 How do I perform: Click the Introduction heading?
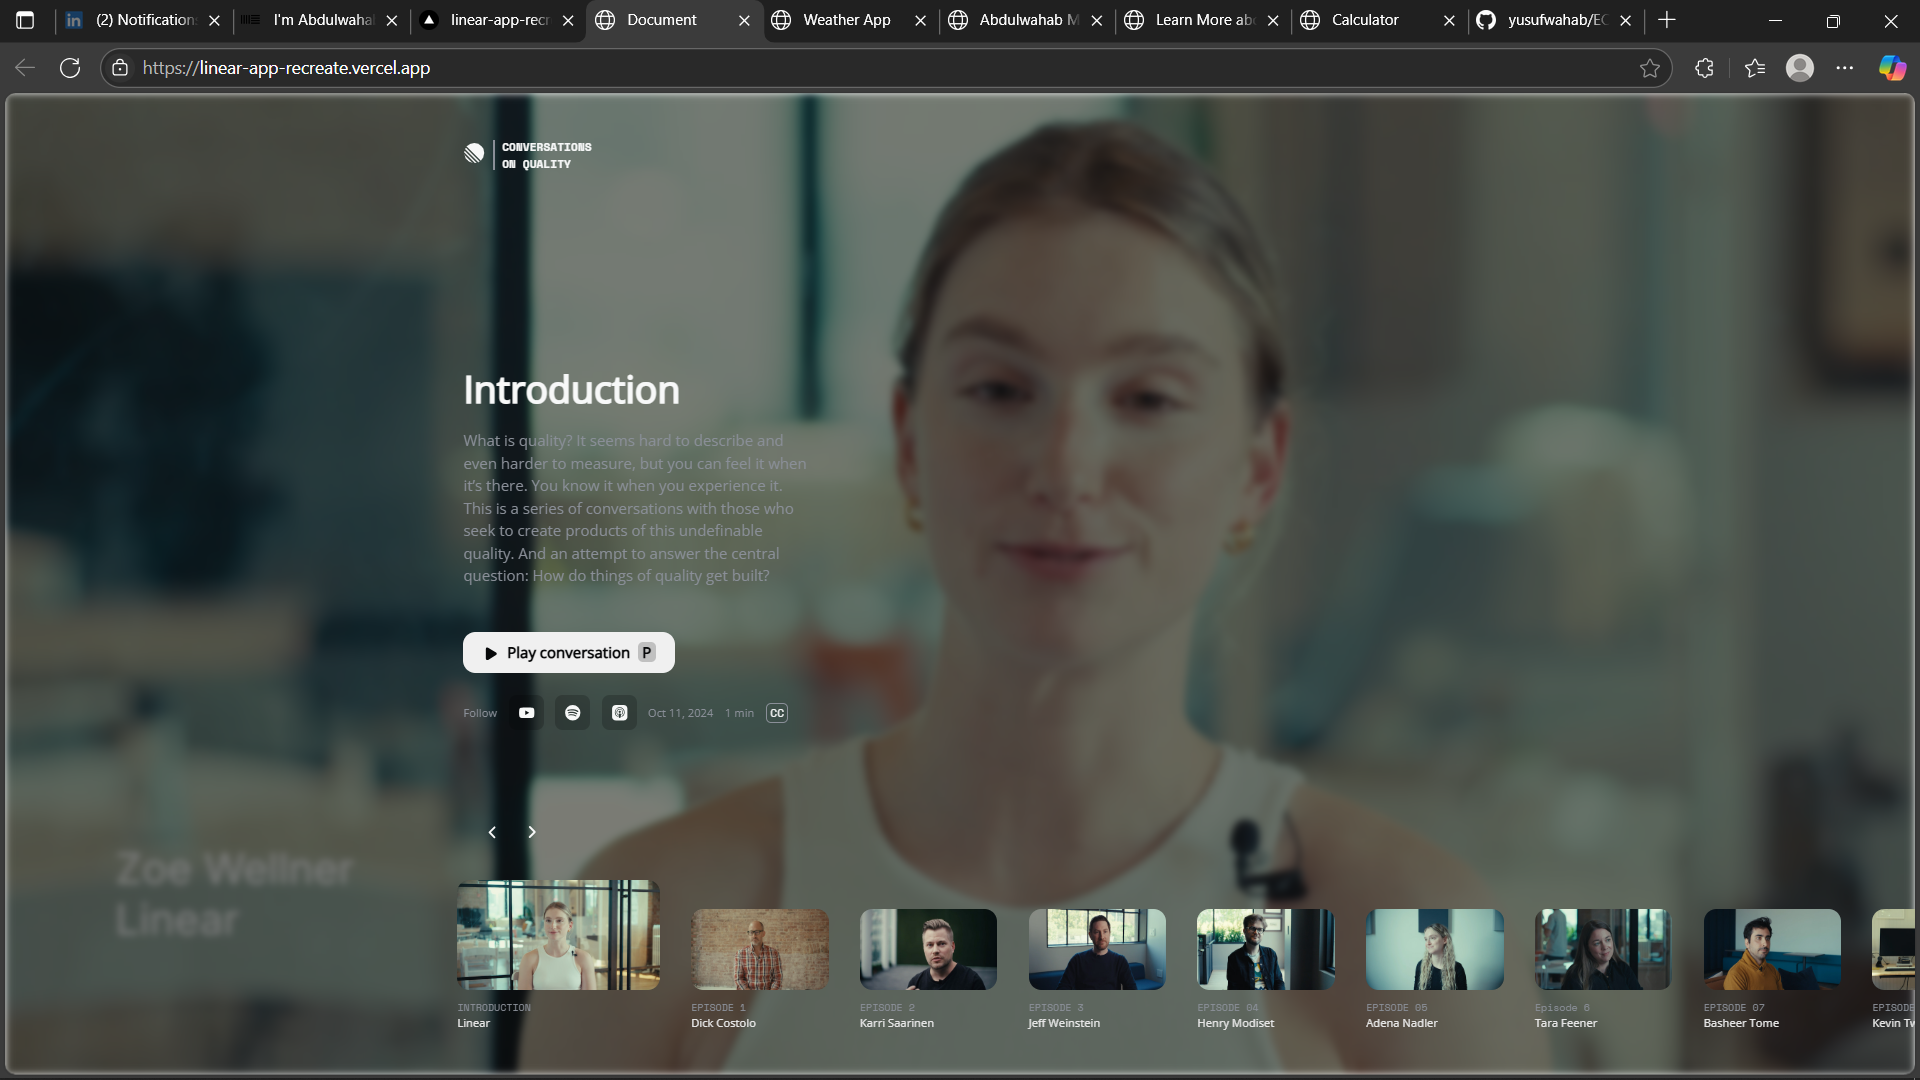click(571, 390)
